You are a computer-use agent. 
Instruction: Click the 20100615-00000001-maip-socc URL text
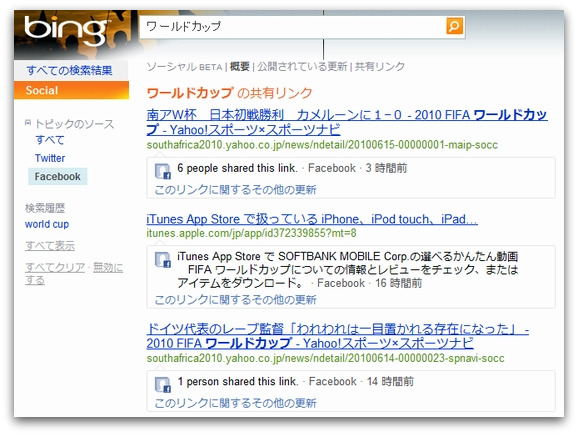coord(322,145)
